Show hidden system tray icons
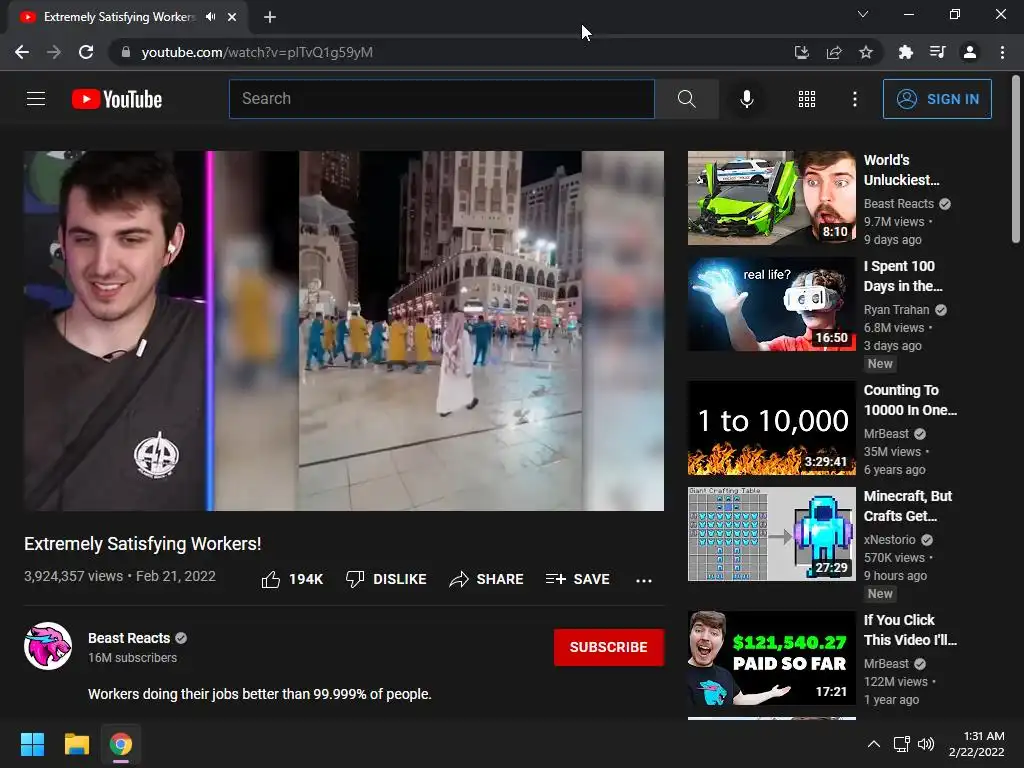1024x768 pixels. point(873,744)
